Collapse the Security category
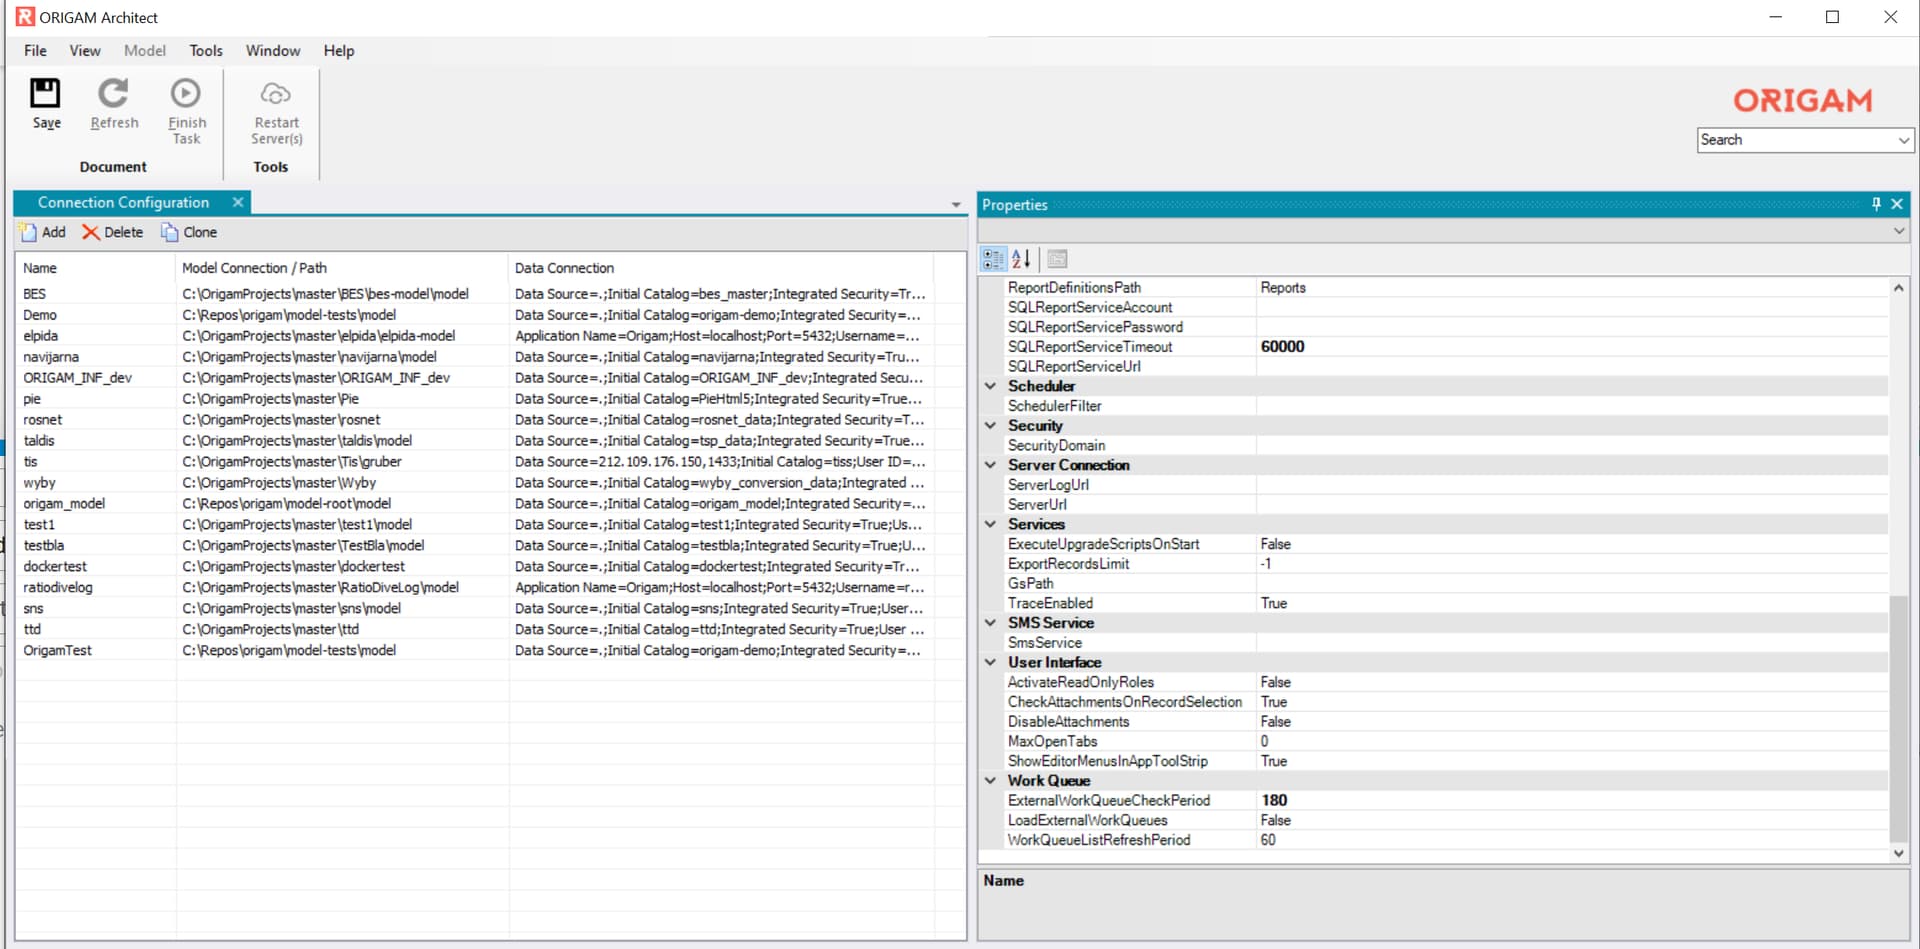 [x=990, y=425]
